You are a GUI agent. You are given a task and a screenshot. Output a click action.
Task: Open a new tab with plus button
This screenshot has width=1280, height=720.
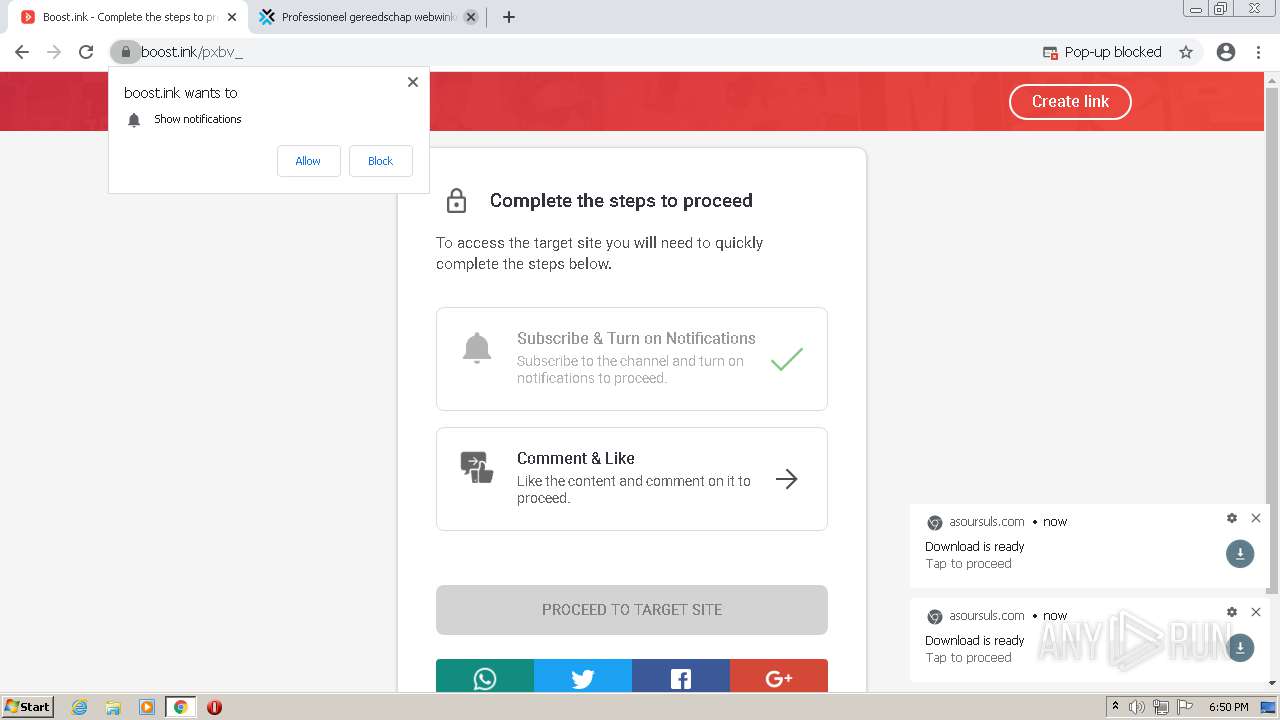508,17
